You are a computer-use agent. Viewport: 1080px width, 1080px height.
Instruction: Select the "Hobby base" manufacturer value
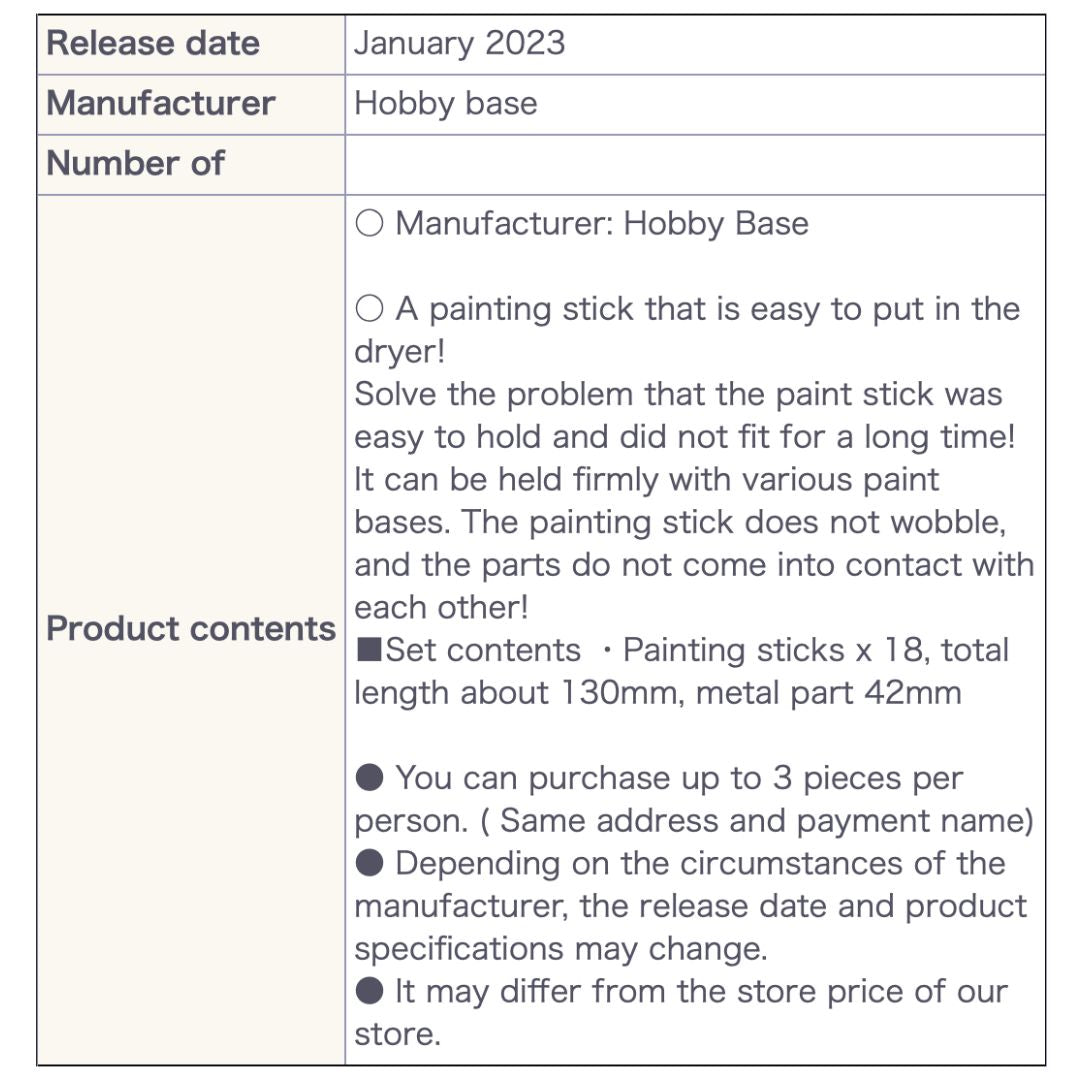coord(445,104)
